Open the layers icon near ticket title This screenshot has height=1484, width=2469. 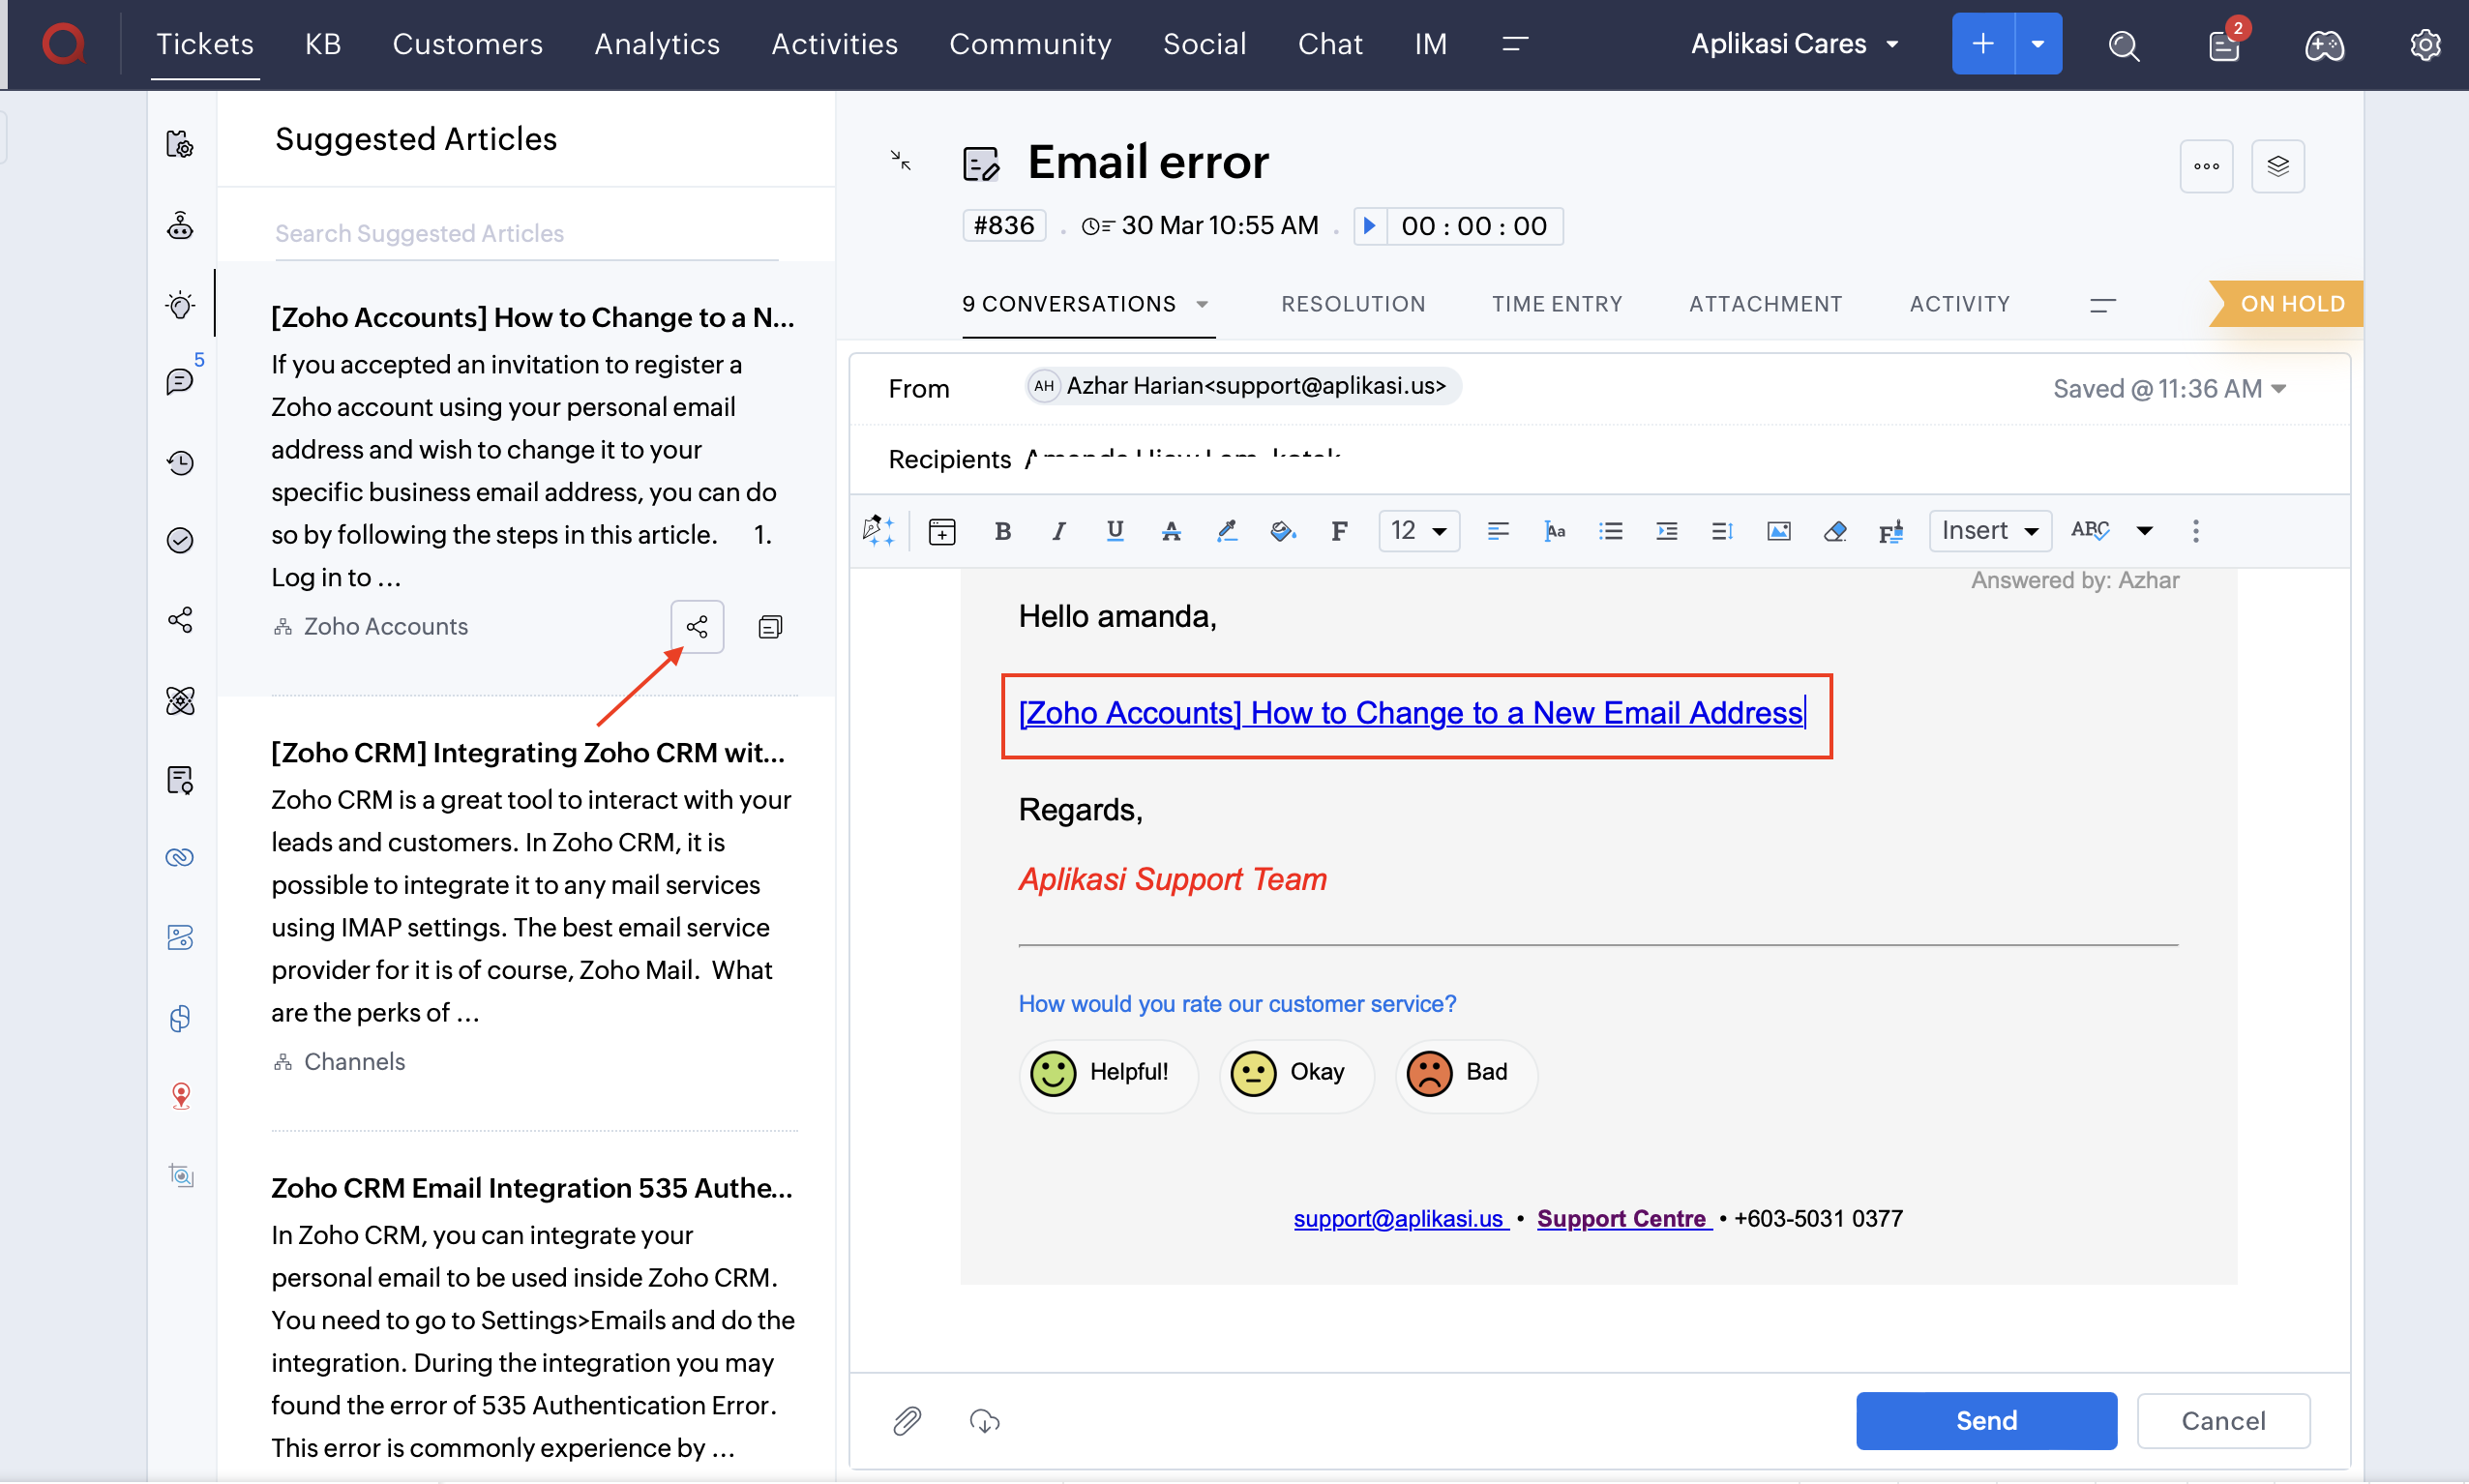pos(2278,166)
